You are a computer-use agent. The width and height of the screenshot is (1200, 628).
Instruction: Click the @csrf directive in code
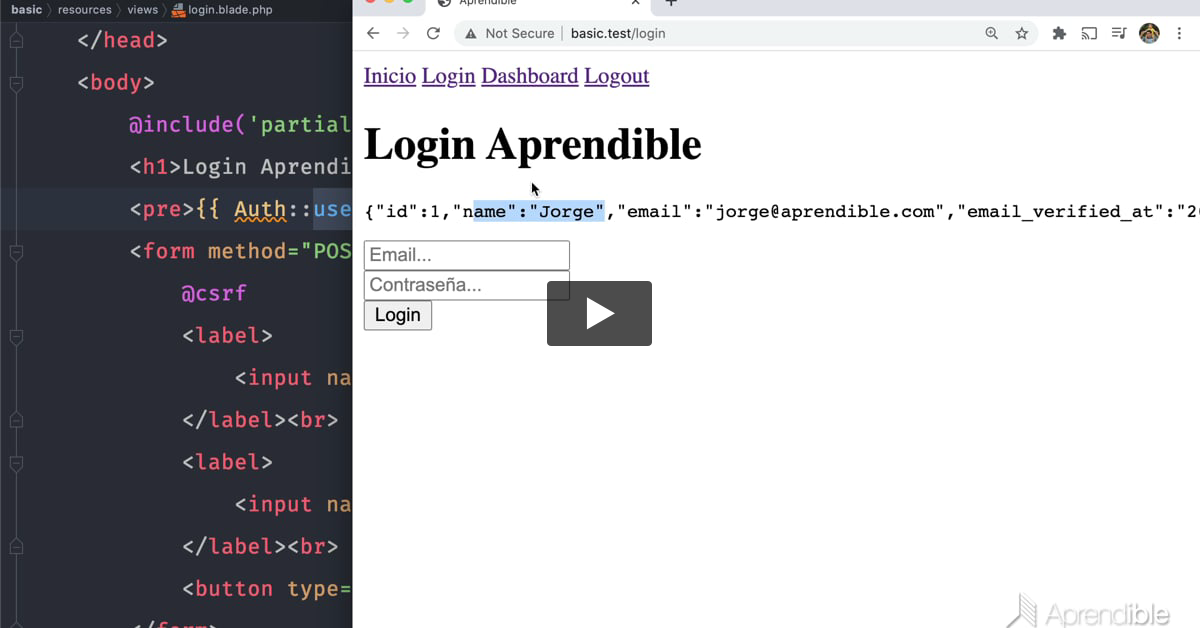tap(214, 293)
